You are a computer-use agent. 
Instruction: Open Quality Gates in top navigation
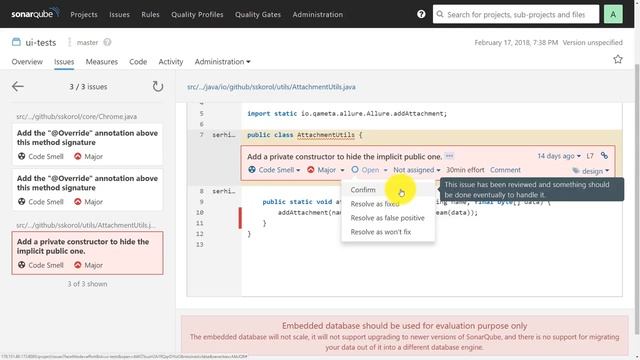(258, 14)
